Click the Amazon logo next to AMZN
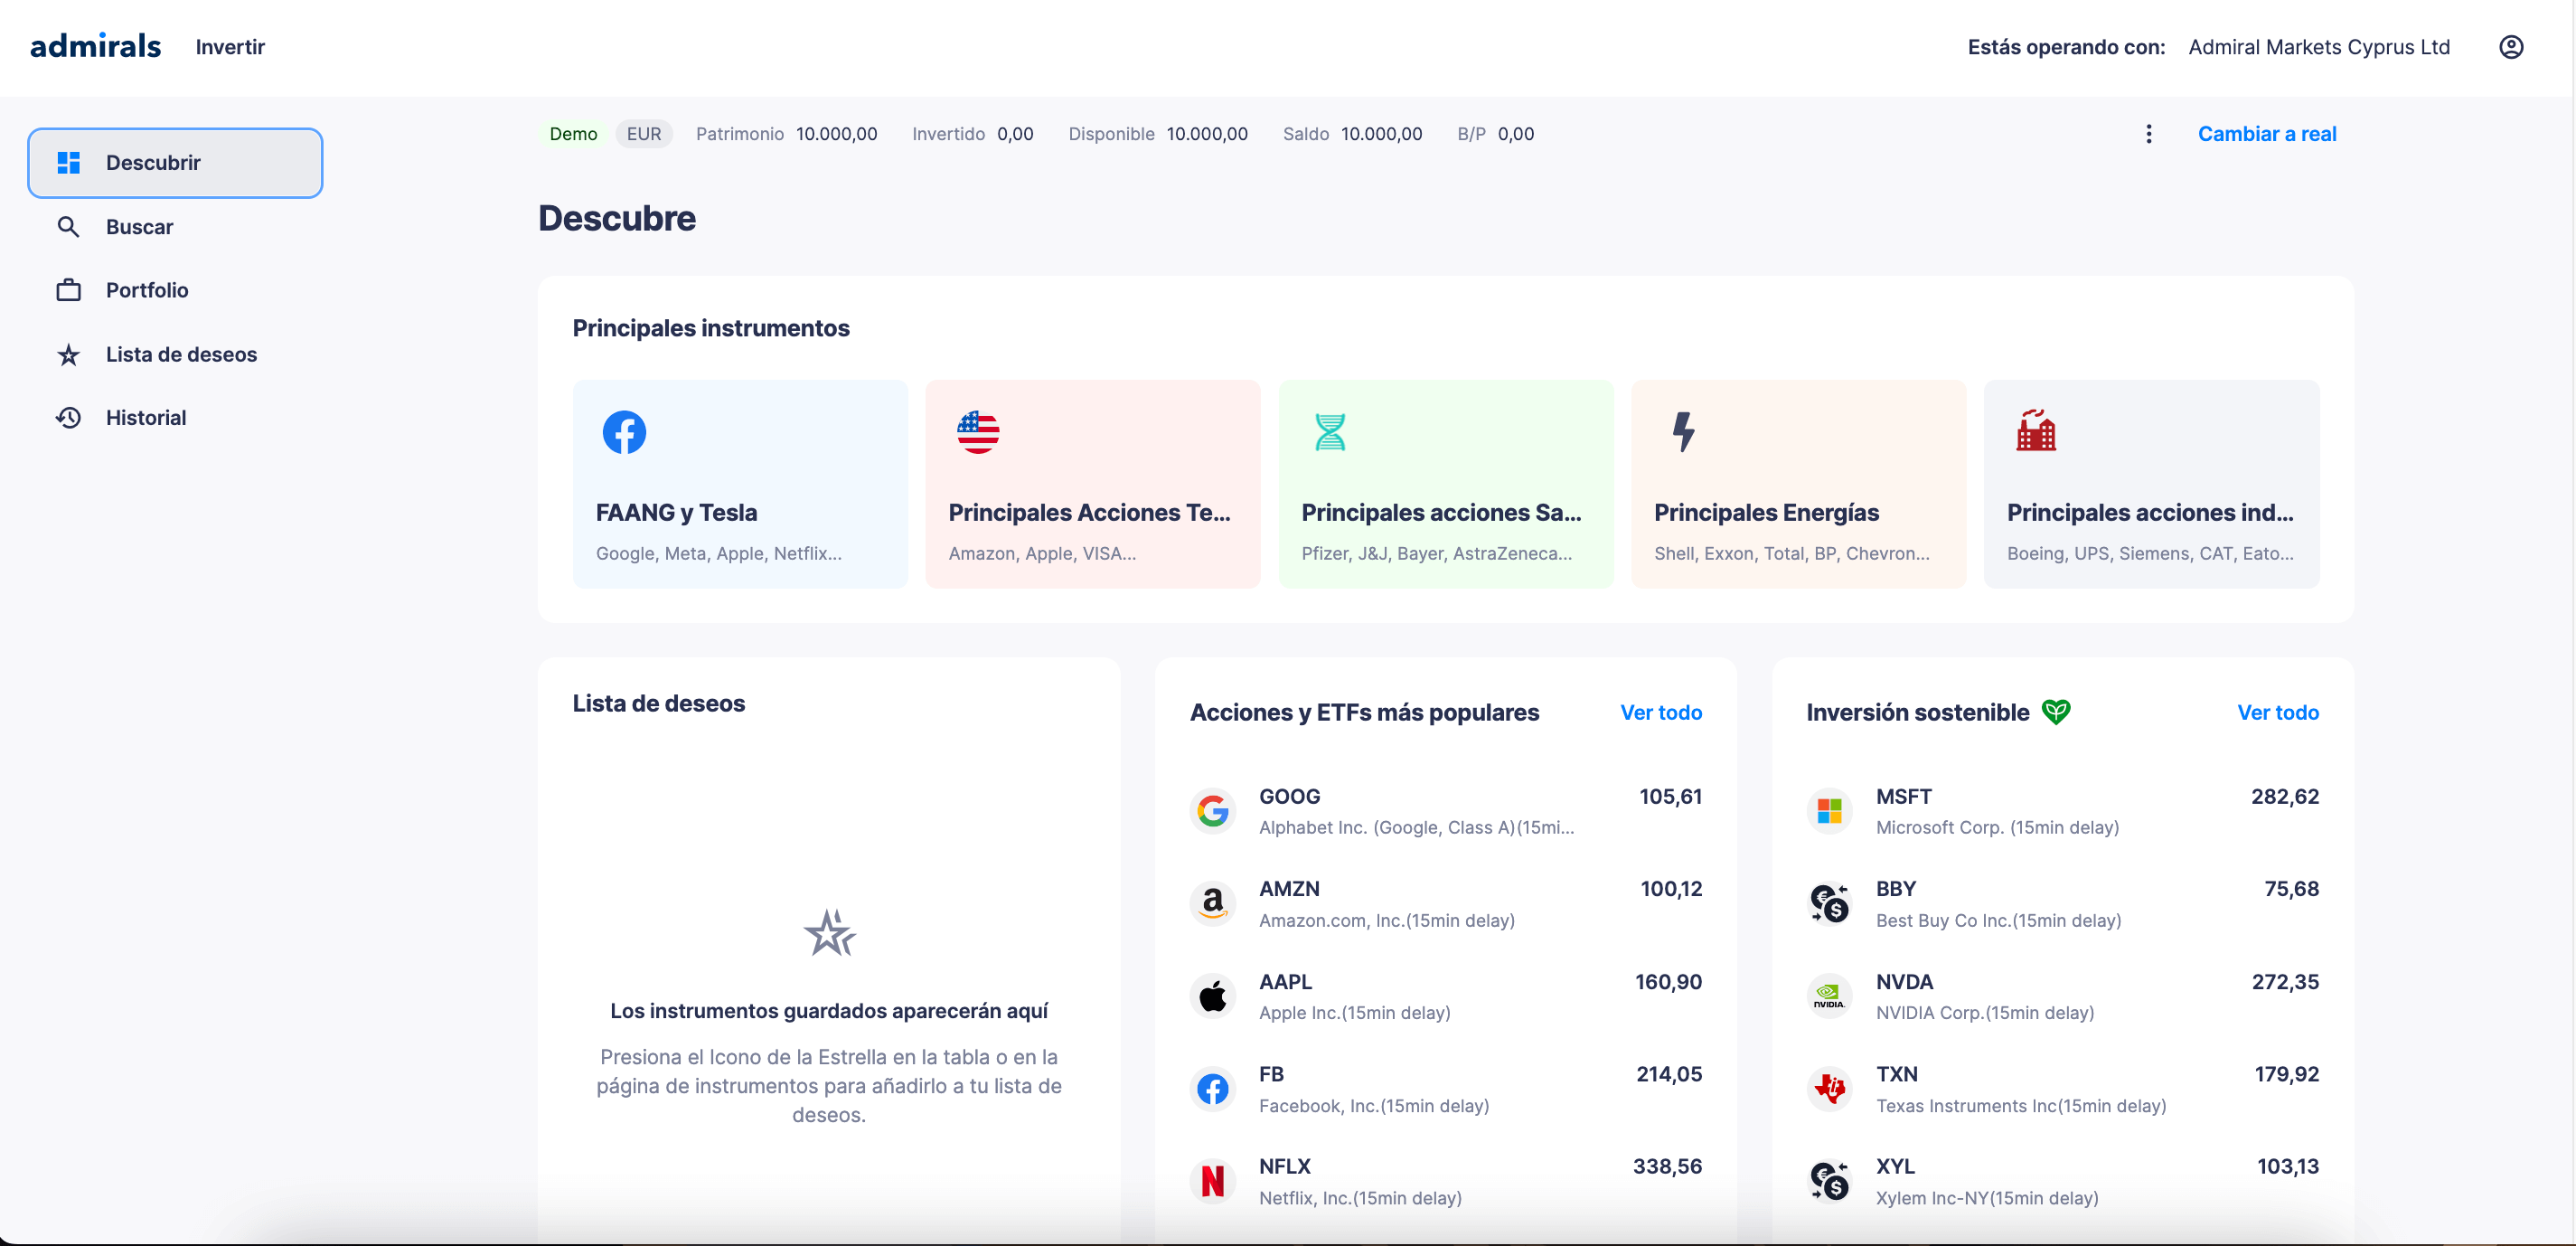The image size is (2576, 1246). [x=1213, y=903]
